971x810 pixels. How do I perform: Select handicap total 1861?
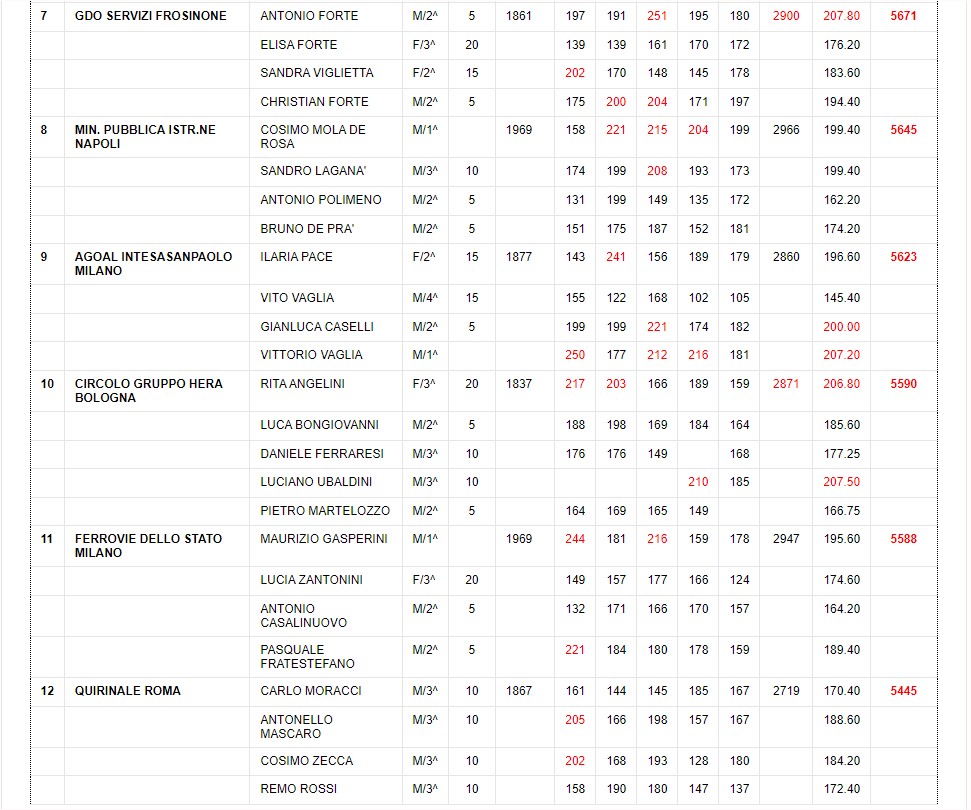[518, 16]
